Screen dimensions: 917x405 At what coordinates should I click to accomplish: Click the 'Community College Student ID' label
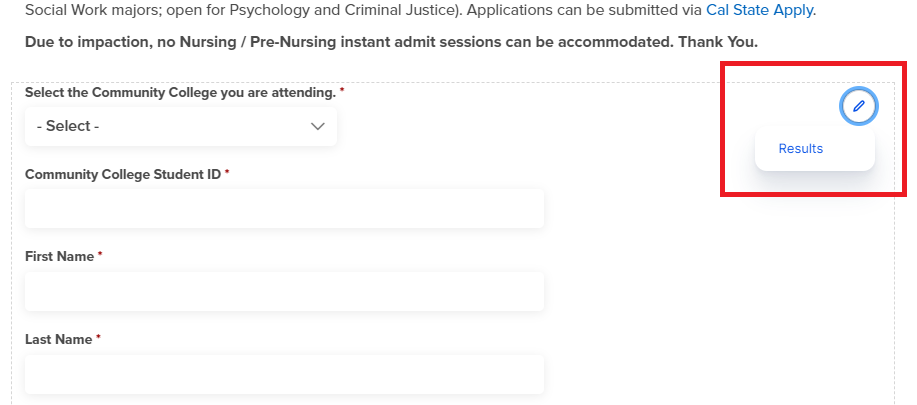pos(122,174)
